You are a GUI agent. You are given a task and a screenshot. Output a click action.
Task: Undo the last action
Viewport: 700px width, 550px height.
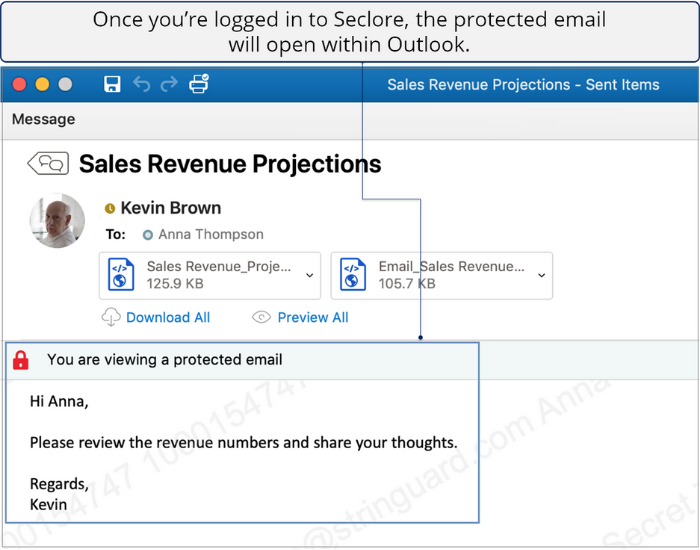141,85
